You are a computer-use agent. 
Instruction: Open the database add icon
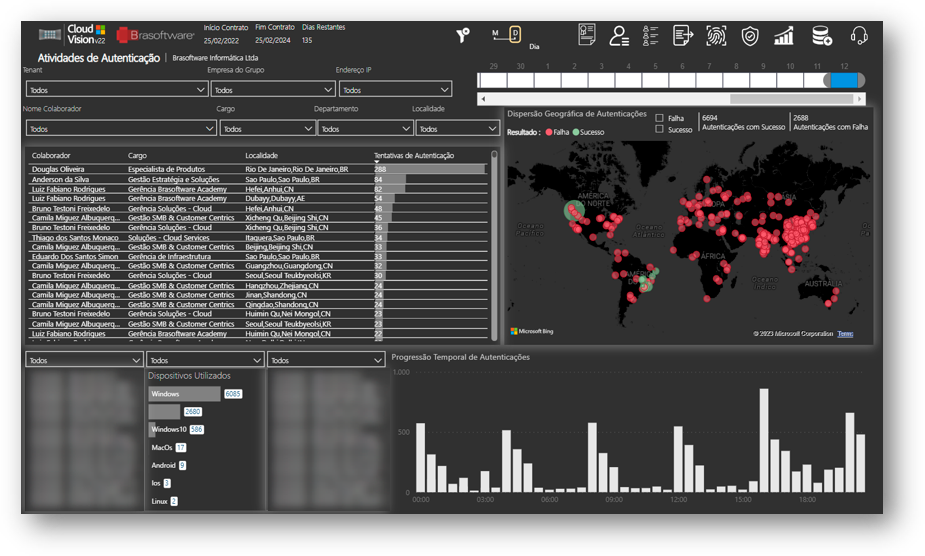tap(822, 35)
